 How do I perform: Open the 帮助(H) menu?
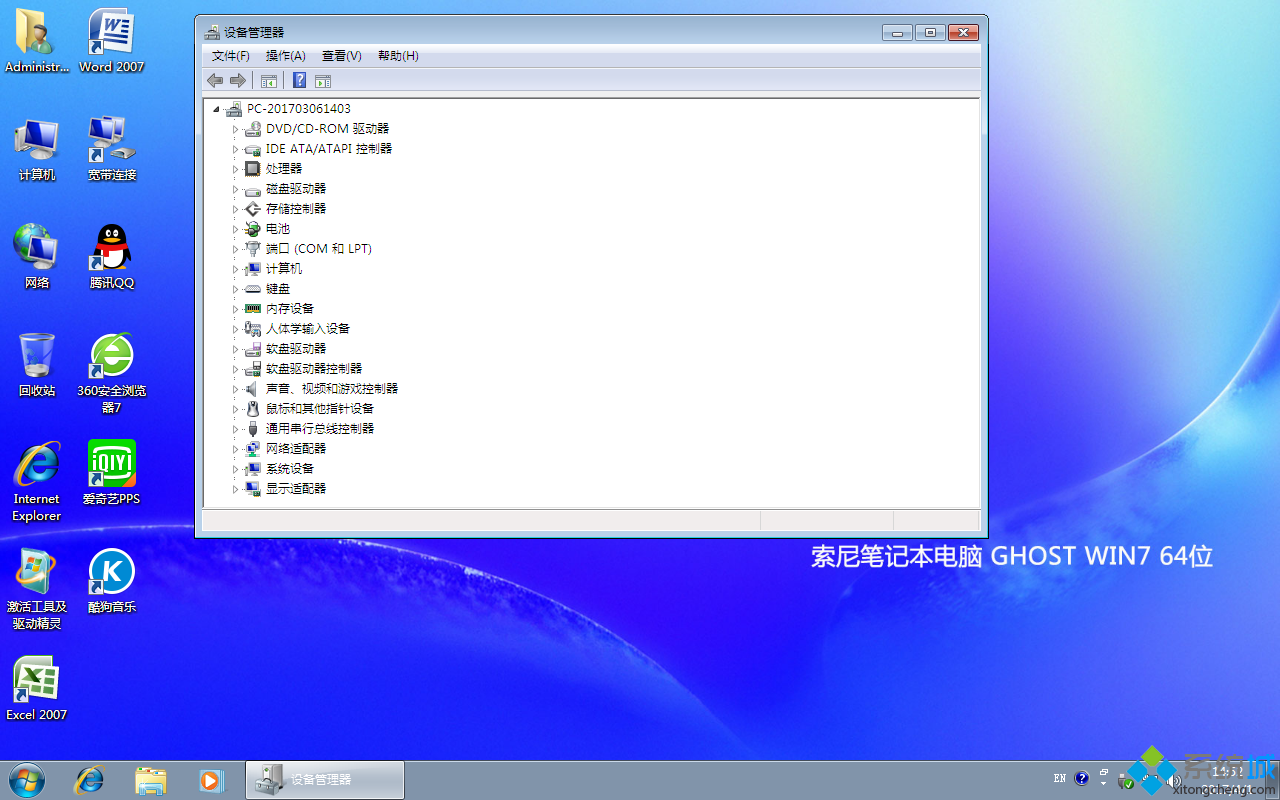(x=398, y=56)
